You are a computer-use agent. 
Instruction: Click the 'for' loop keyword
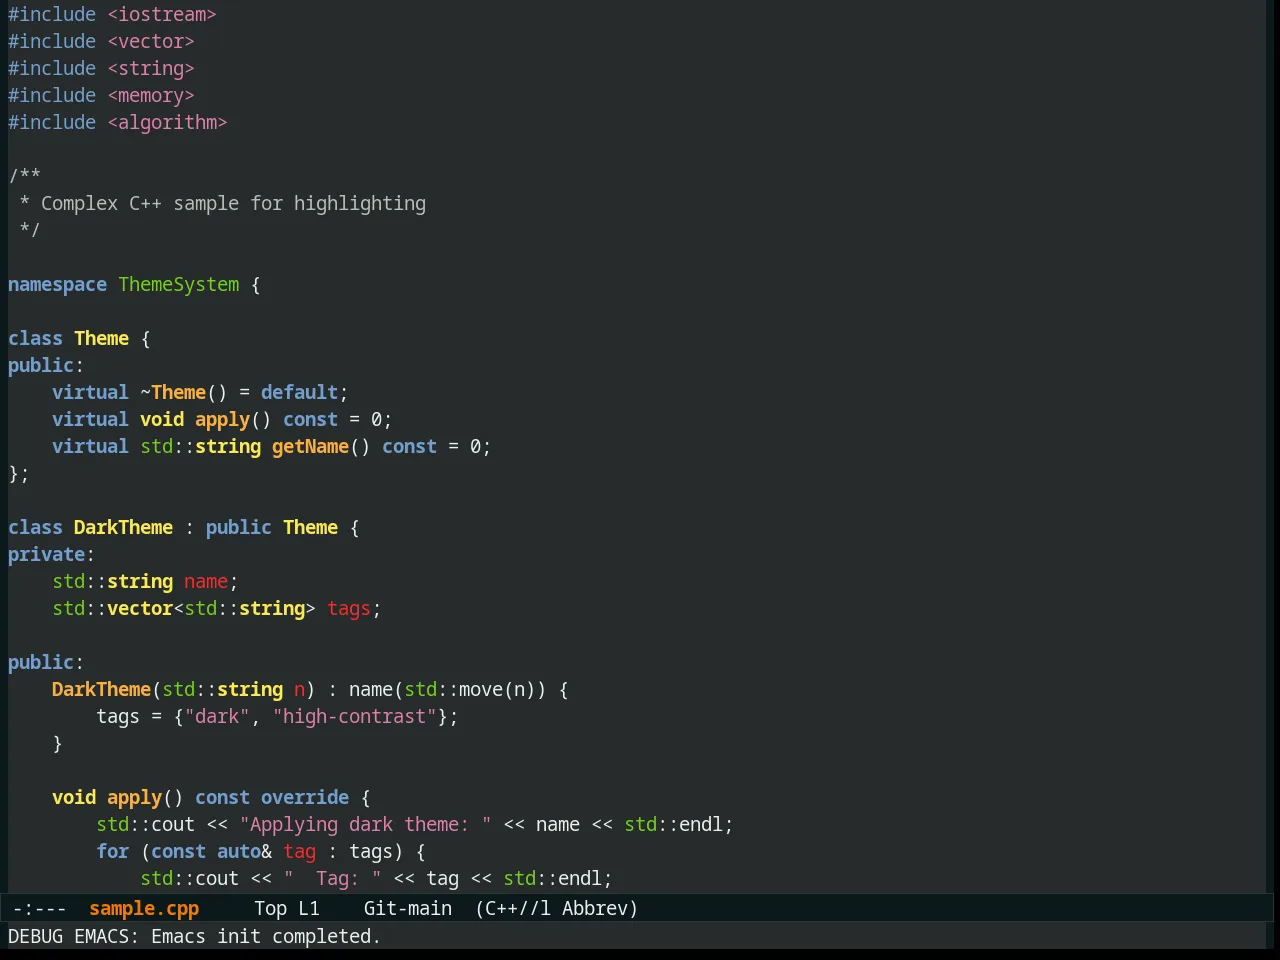[x=113, y=851]
